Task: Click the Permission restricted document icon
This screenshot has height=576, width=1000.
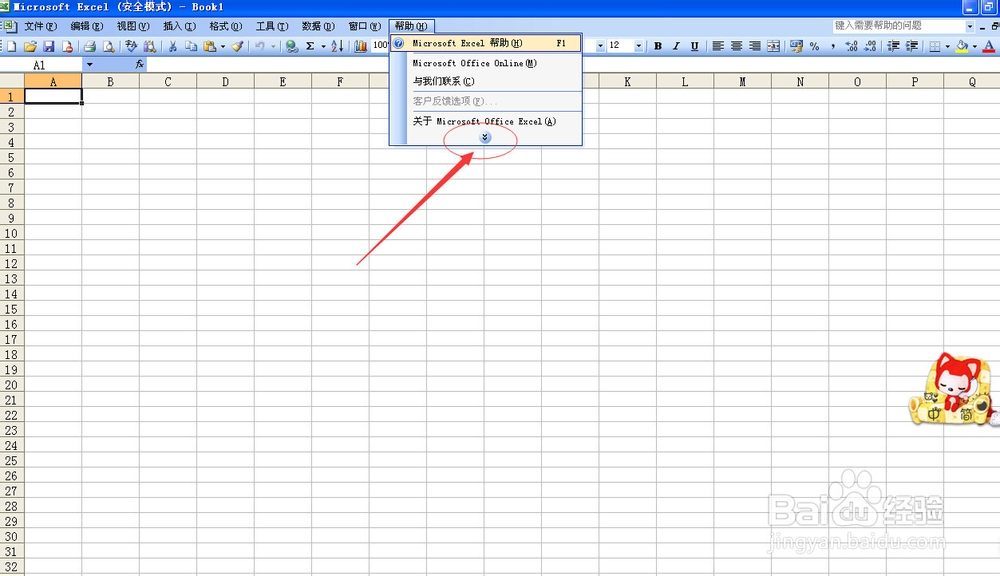Action: pos(67,46)
